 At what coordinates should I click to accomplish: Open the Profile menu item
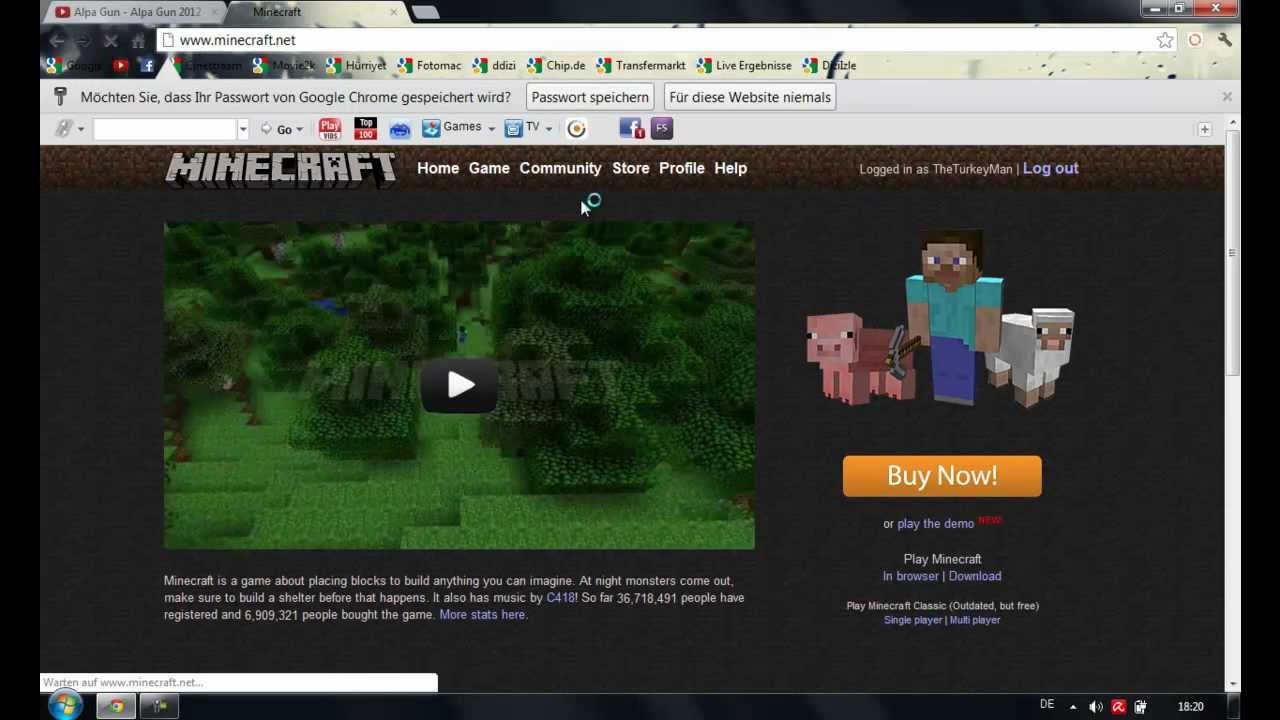(682, 168)
